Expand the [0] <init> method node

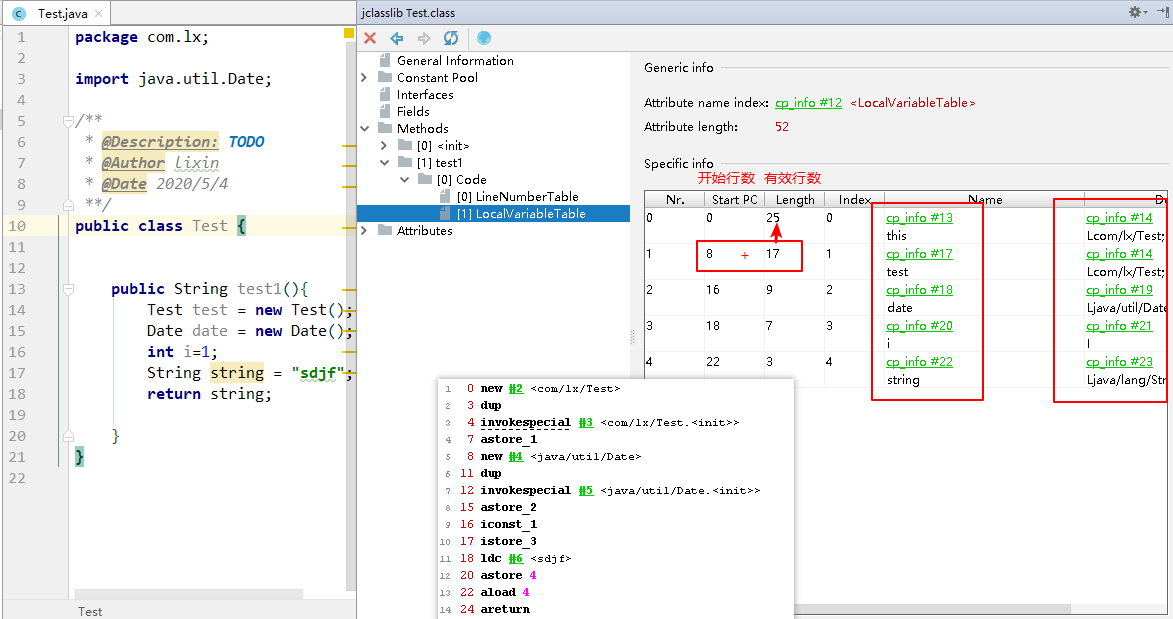click(x=384, y=146)
